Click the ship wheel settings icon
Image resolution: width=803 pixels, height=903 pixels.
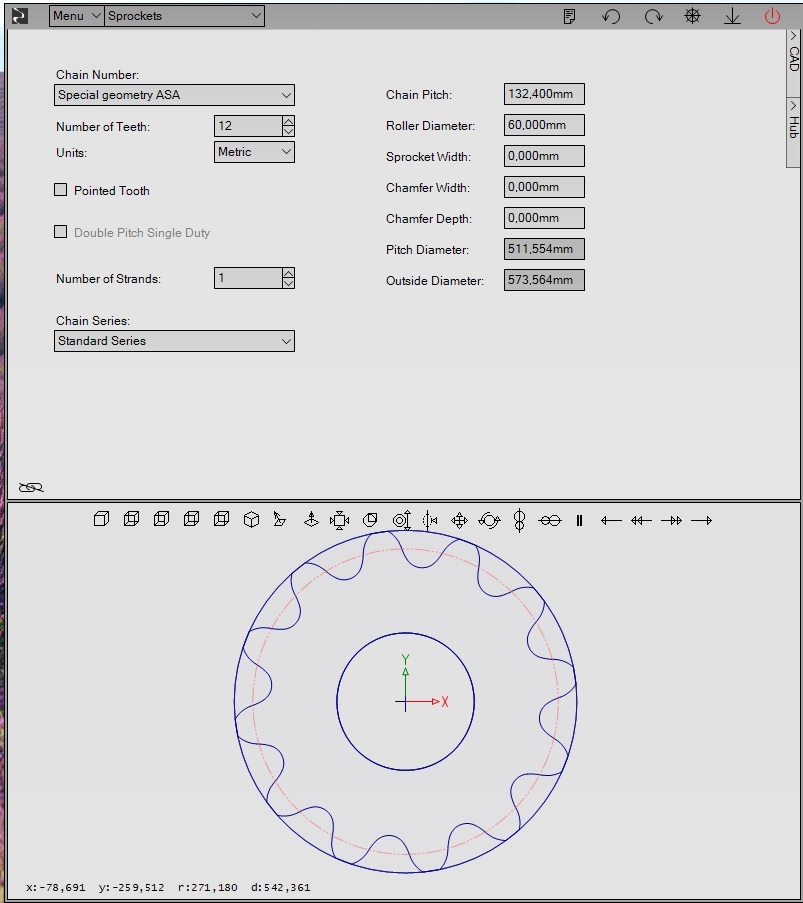[692, 16]
